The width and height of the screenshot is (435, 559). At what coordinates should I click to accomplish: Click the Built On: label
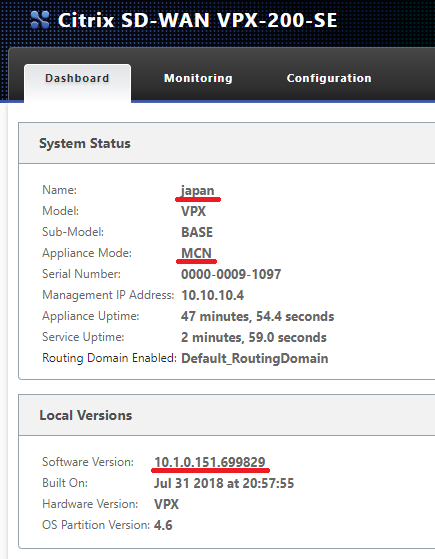[65, 483]
